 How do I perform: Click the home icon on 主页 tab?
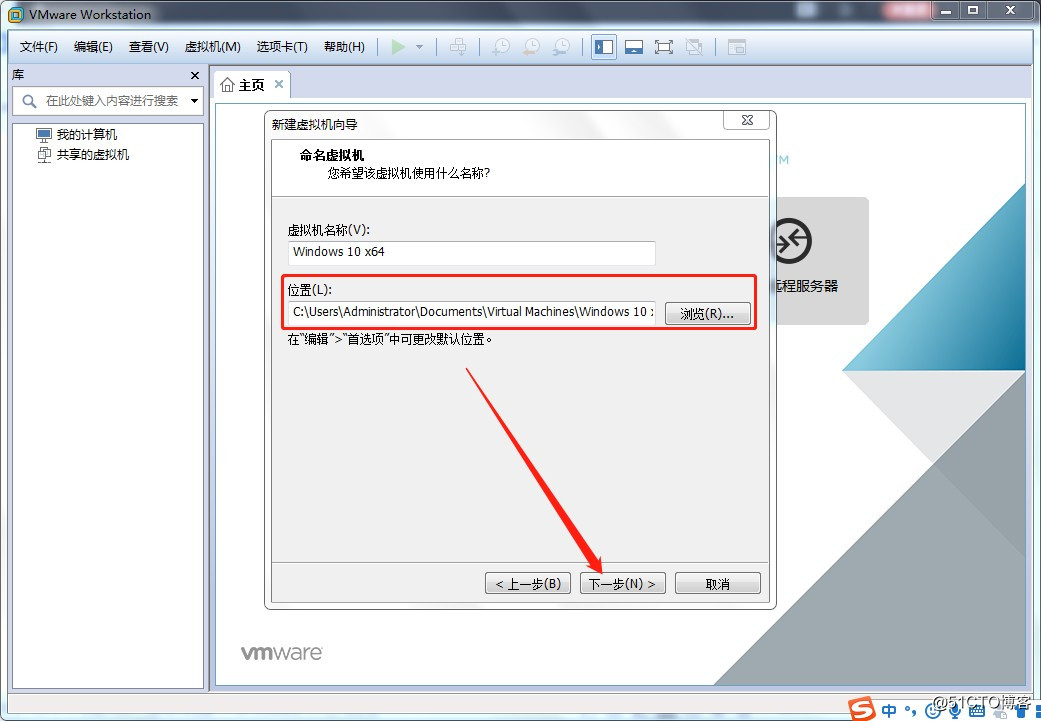pyautogui.click(x=227, y=85)
